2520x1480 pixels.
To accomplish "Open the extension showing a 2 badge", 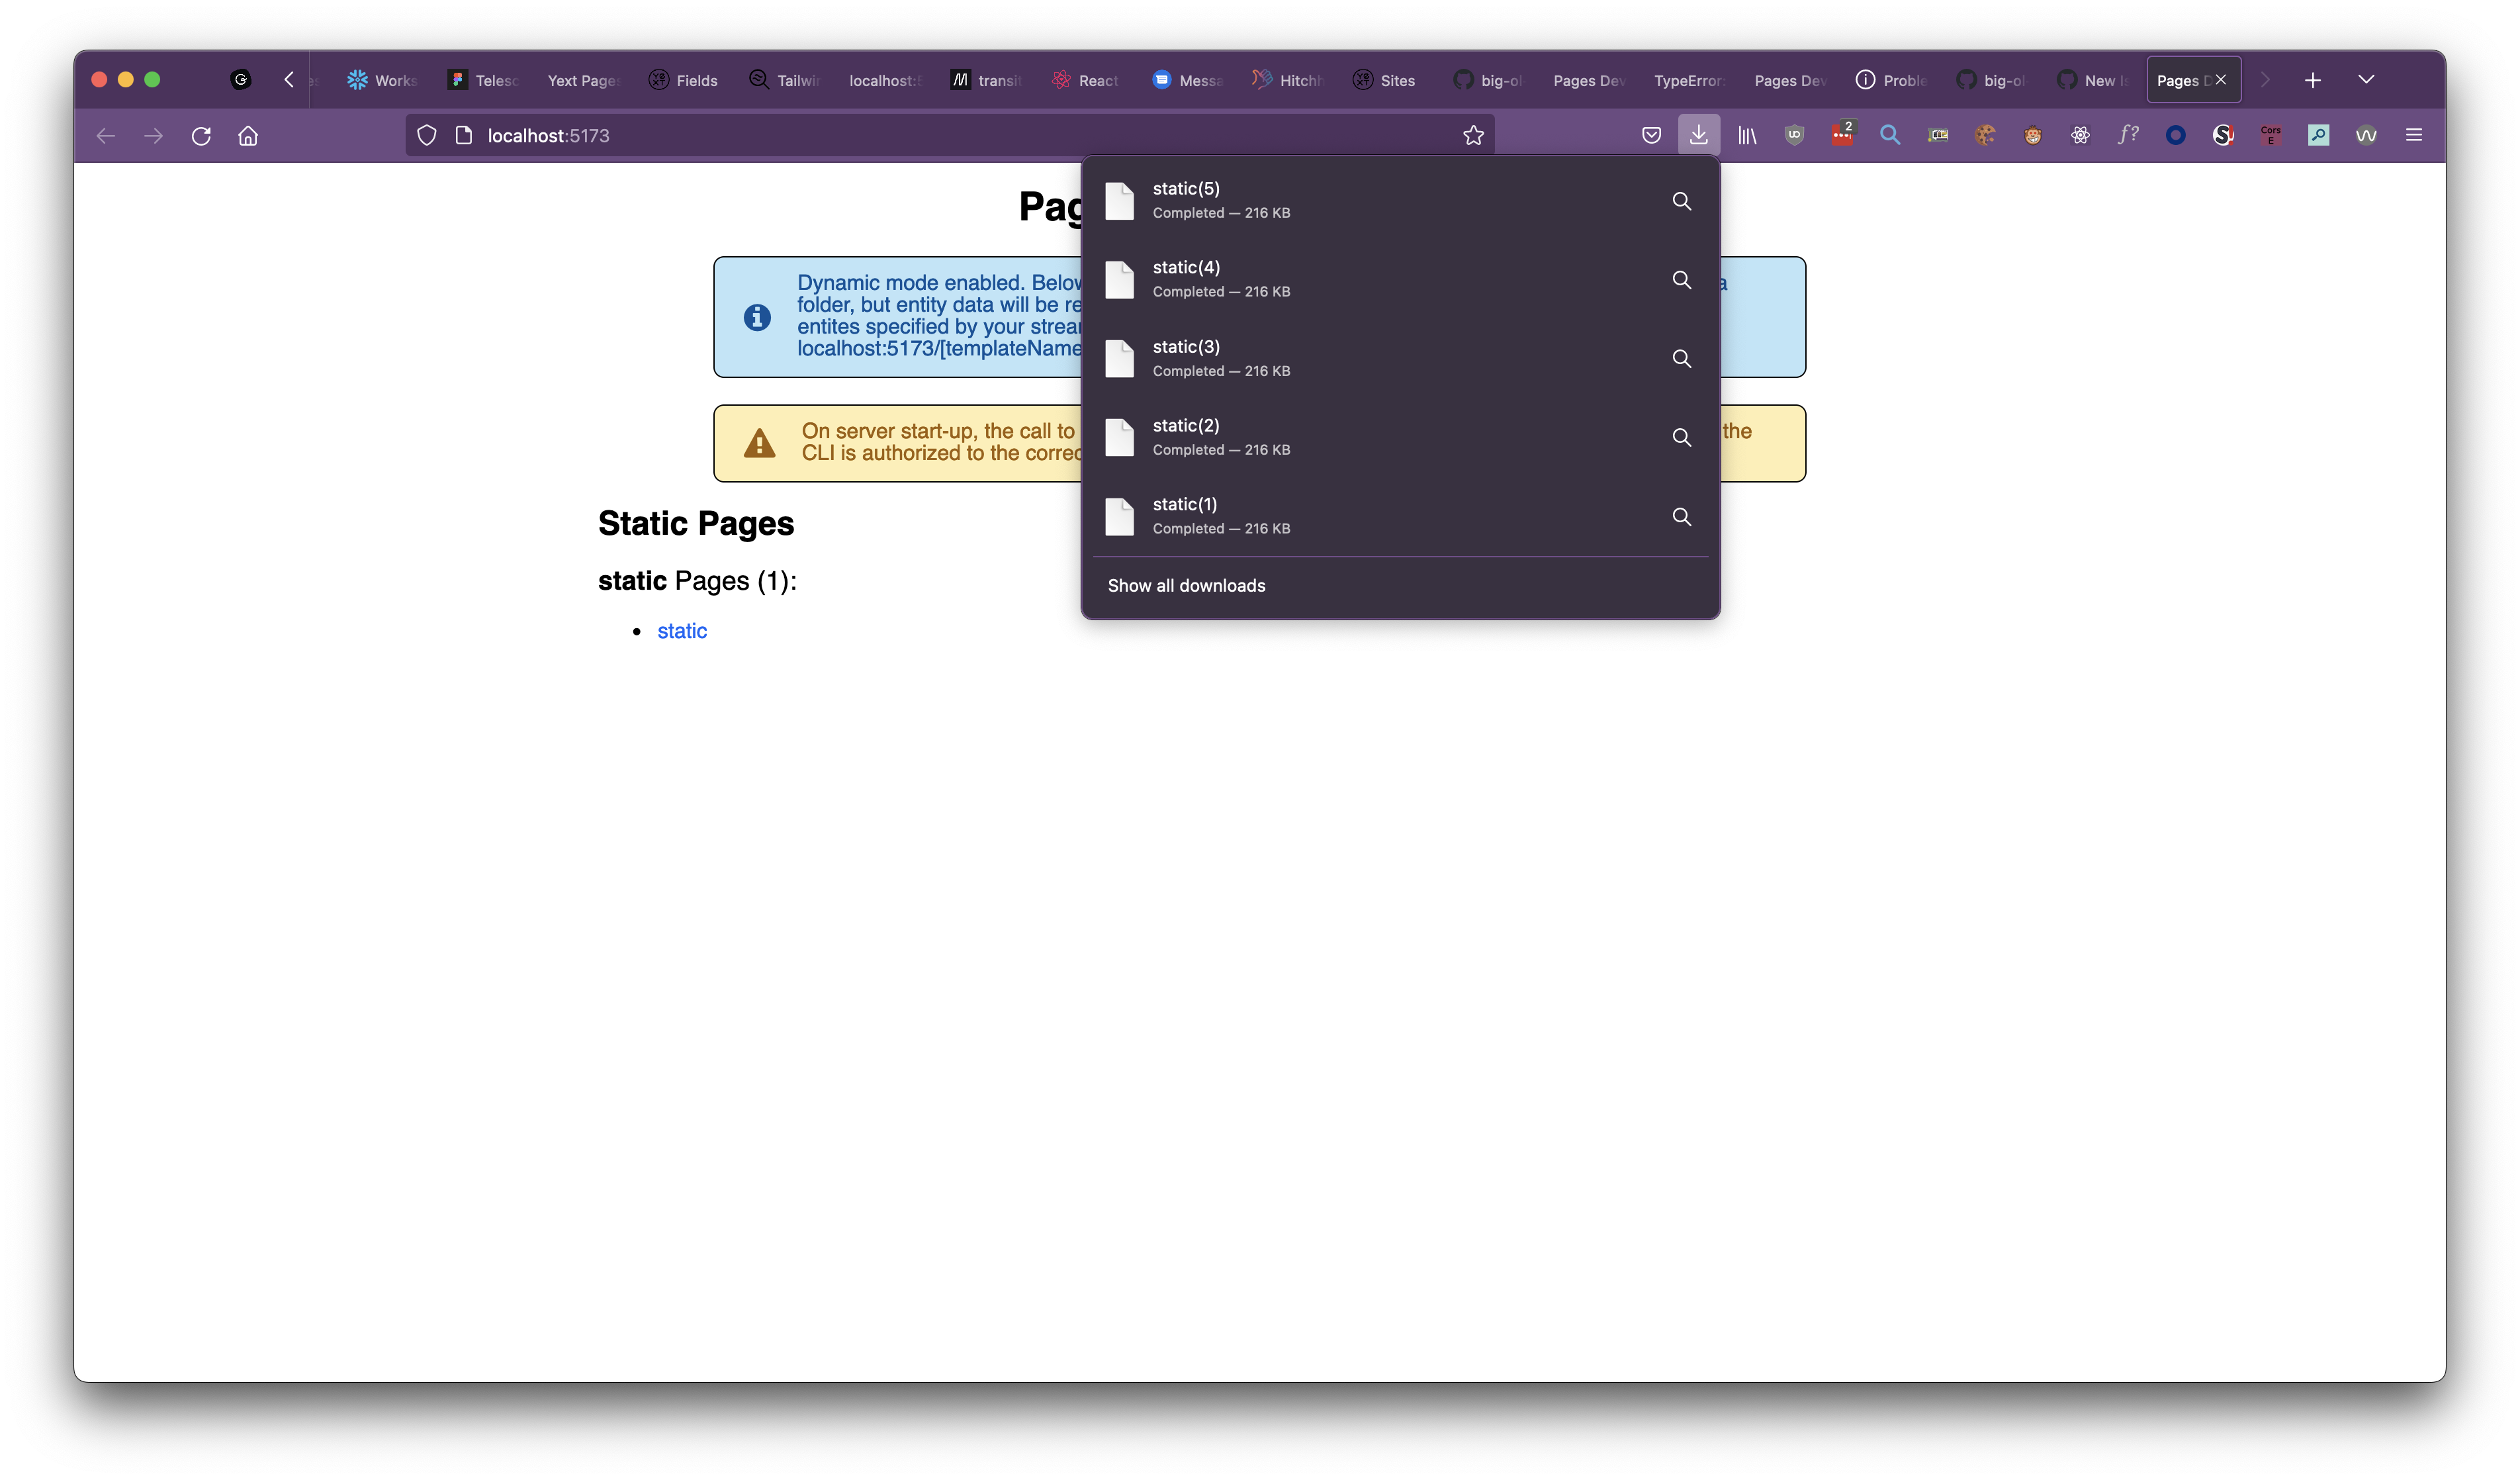I will 1843,135.
